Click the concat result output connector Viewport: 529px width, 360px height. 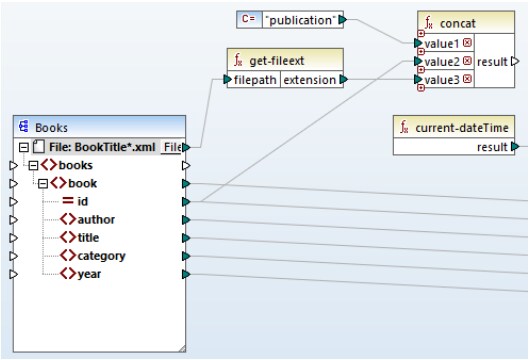click(x=515, y=61)
